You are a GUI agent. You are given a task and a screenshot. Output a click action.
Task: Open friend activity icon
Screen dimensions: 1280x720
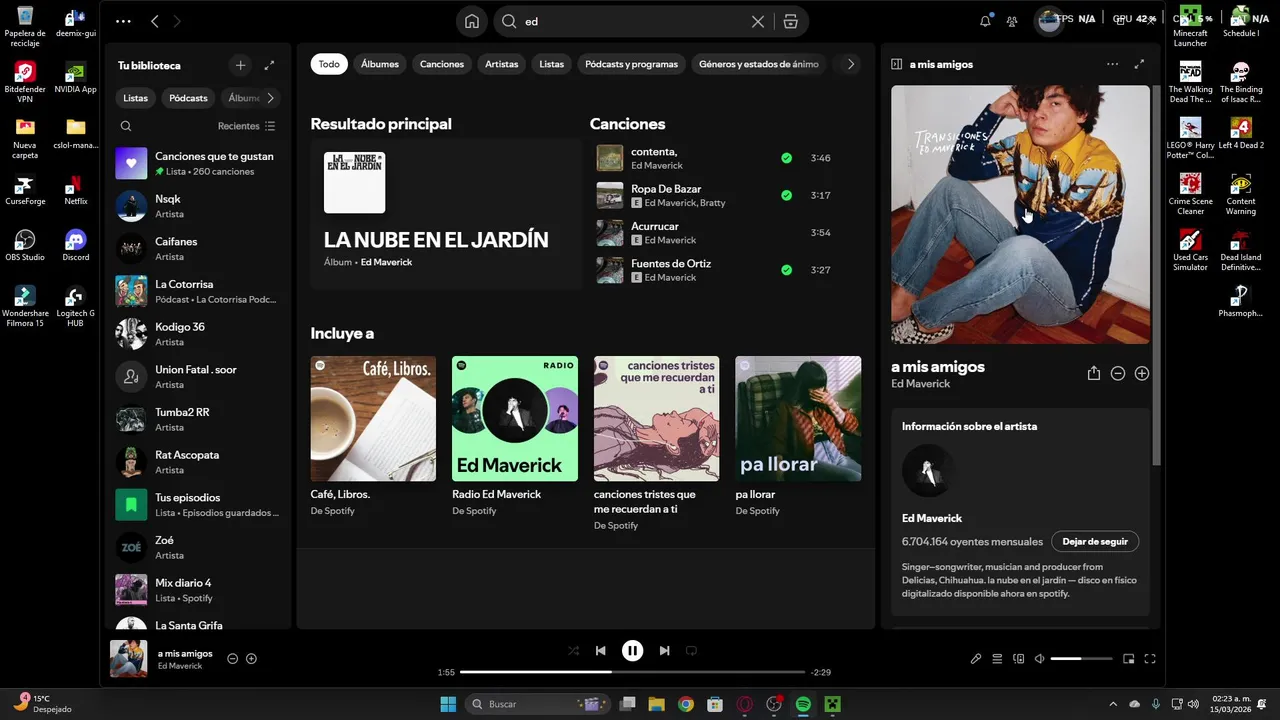[1012, 21]
